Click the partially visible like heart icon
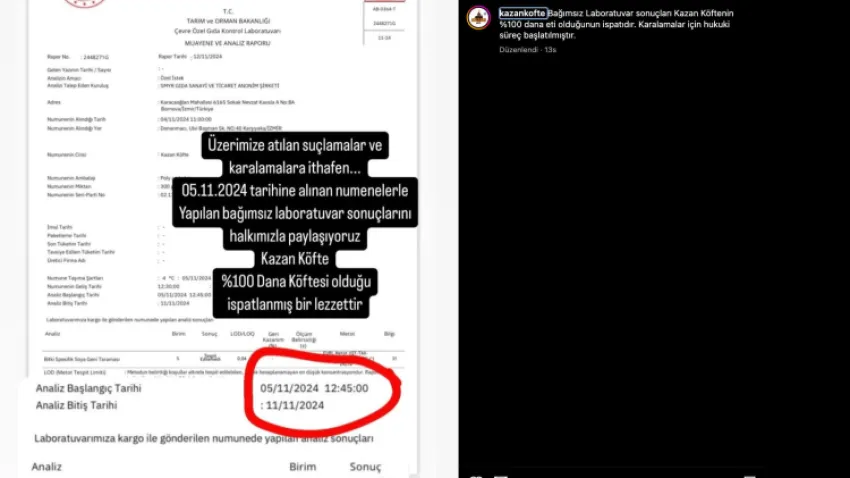The width and height of the screenshot is (850, 478). [x=476, y=476]
